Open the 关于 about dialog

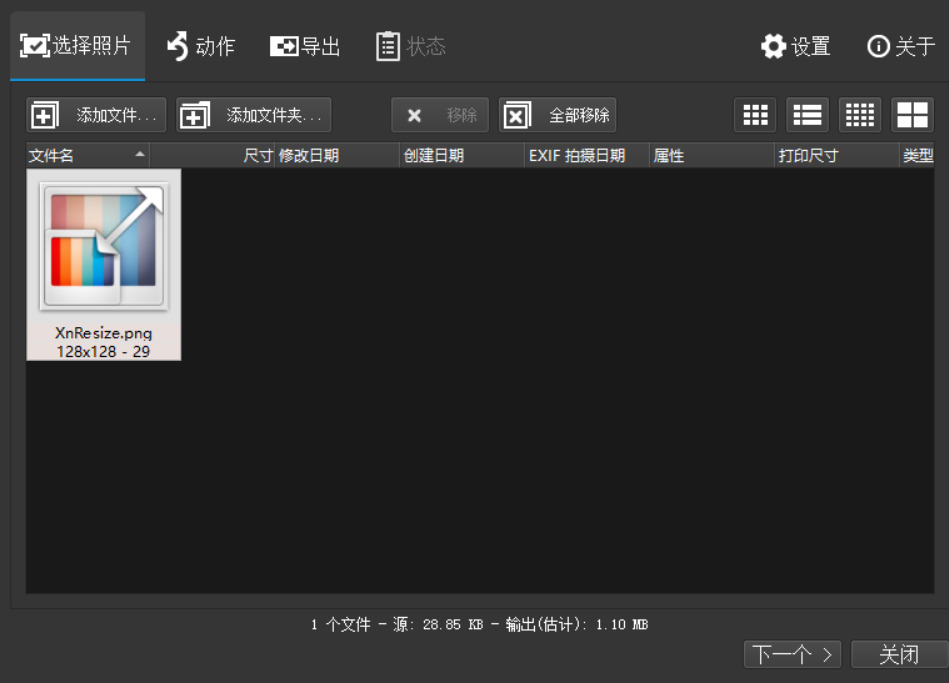pos(901,46)
